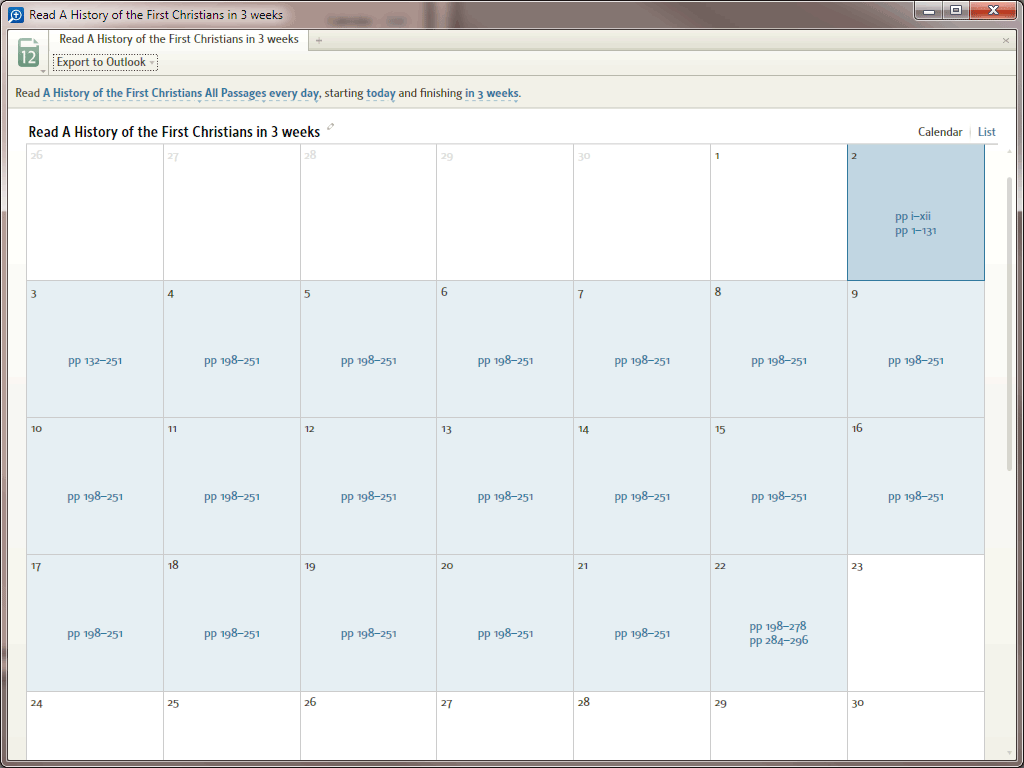Screen dimensions: 1024x768
Task: Change the book 'A History of the First Christians'
Action: (123, 93)
